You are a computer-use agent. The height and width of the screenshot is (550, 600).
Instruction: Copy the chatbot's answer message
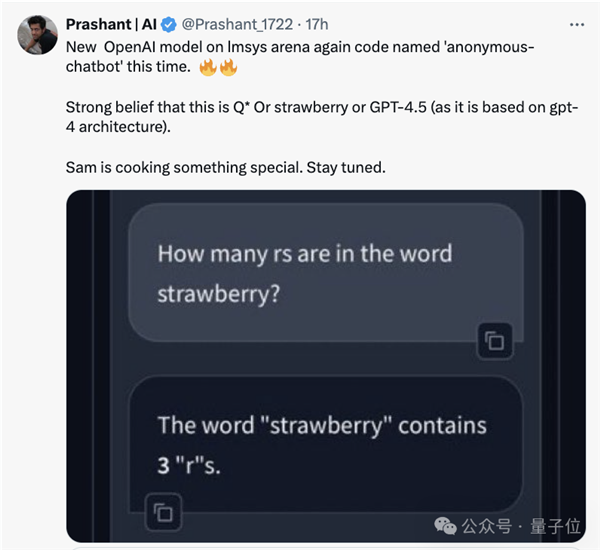(x=162, y=513)
